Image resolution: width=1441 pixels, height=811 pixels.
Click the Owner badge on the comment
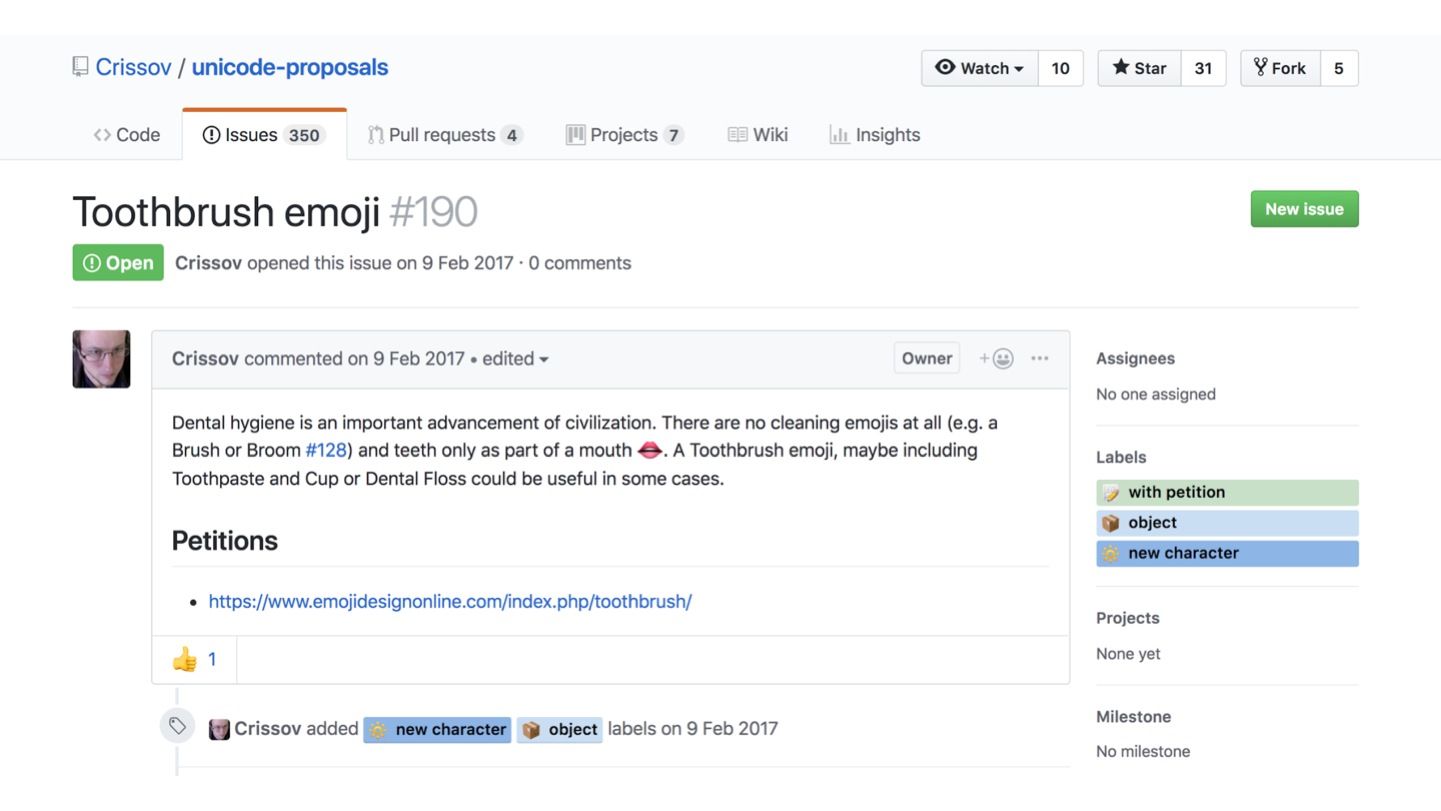(927, 358)
